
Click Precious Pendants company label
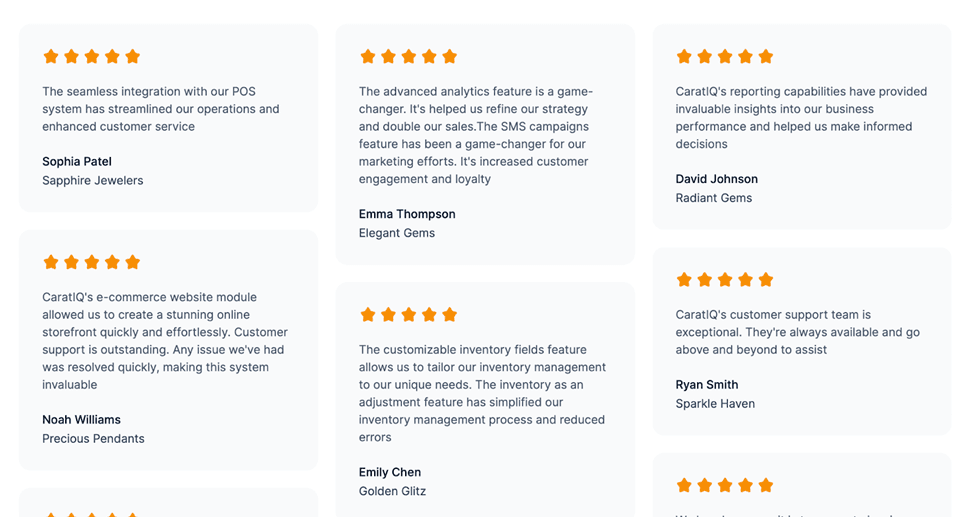pyautogui.click(x=93, y=439)
